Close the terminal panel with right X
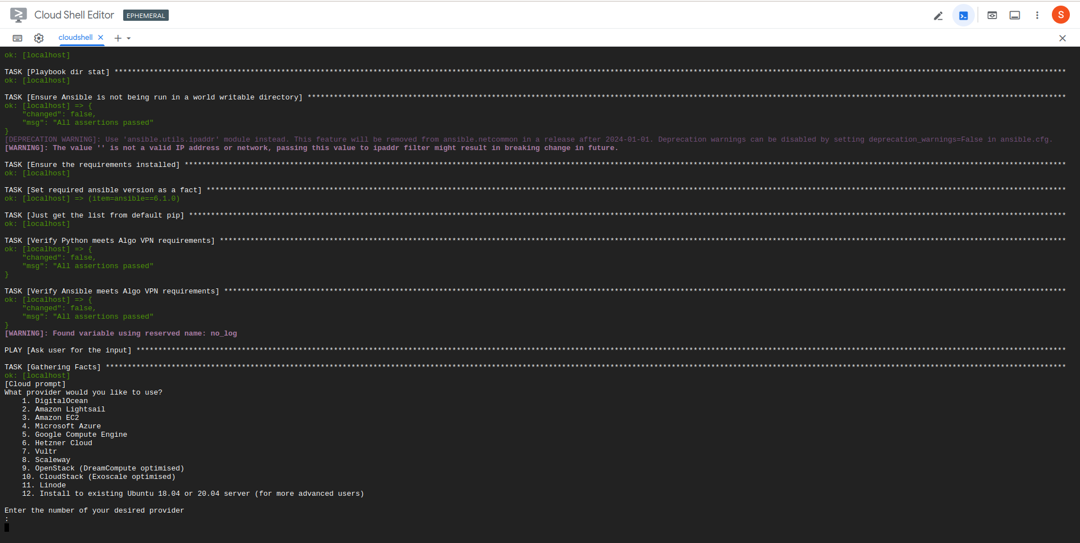 (1062, 39)
